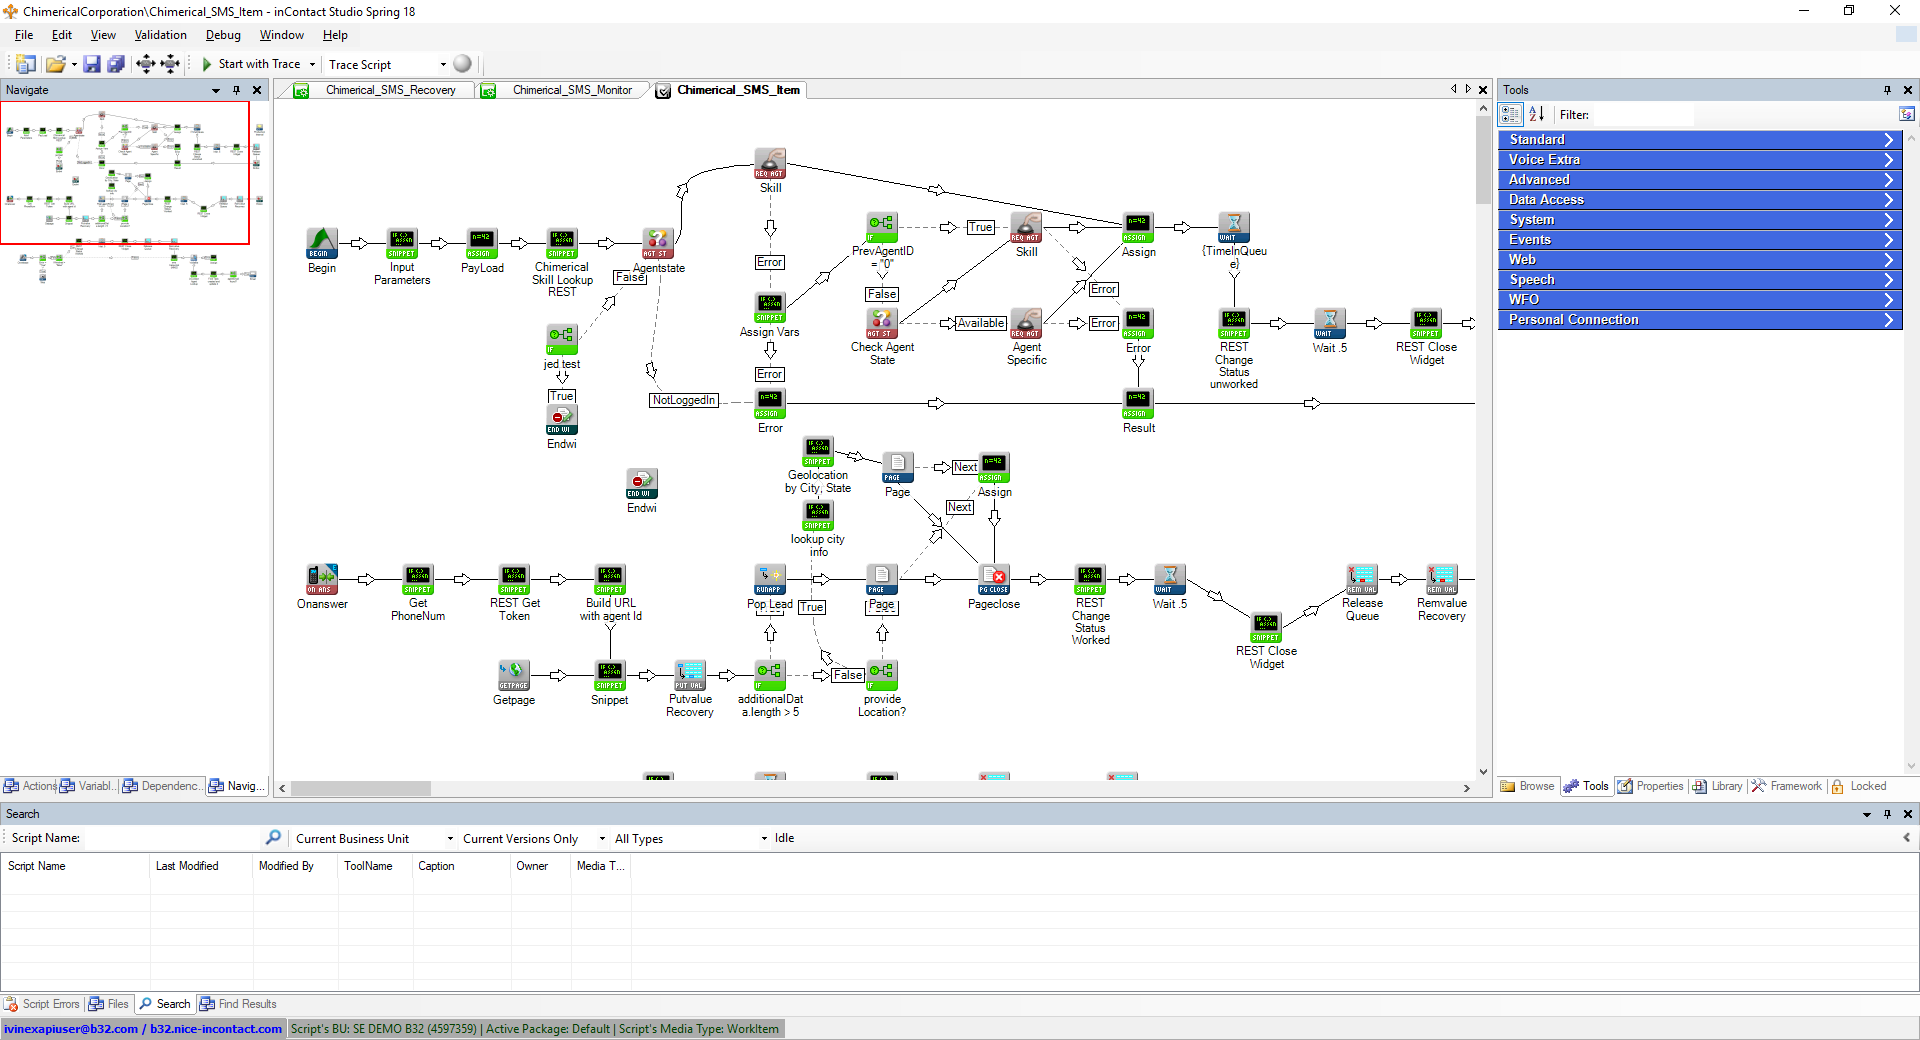Select the Result assign action icon
Image resolution: width=1920 pixels, height=1040 pixels.
[x=1138, y=403]
